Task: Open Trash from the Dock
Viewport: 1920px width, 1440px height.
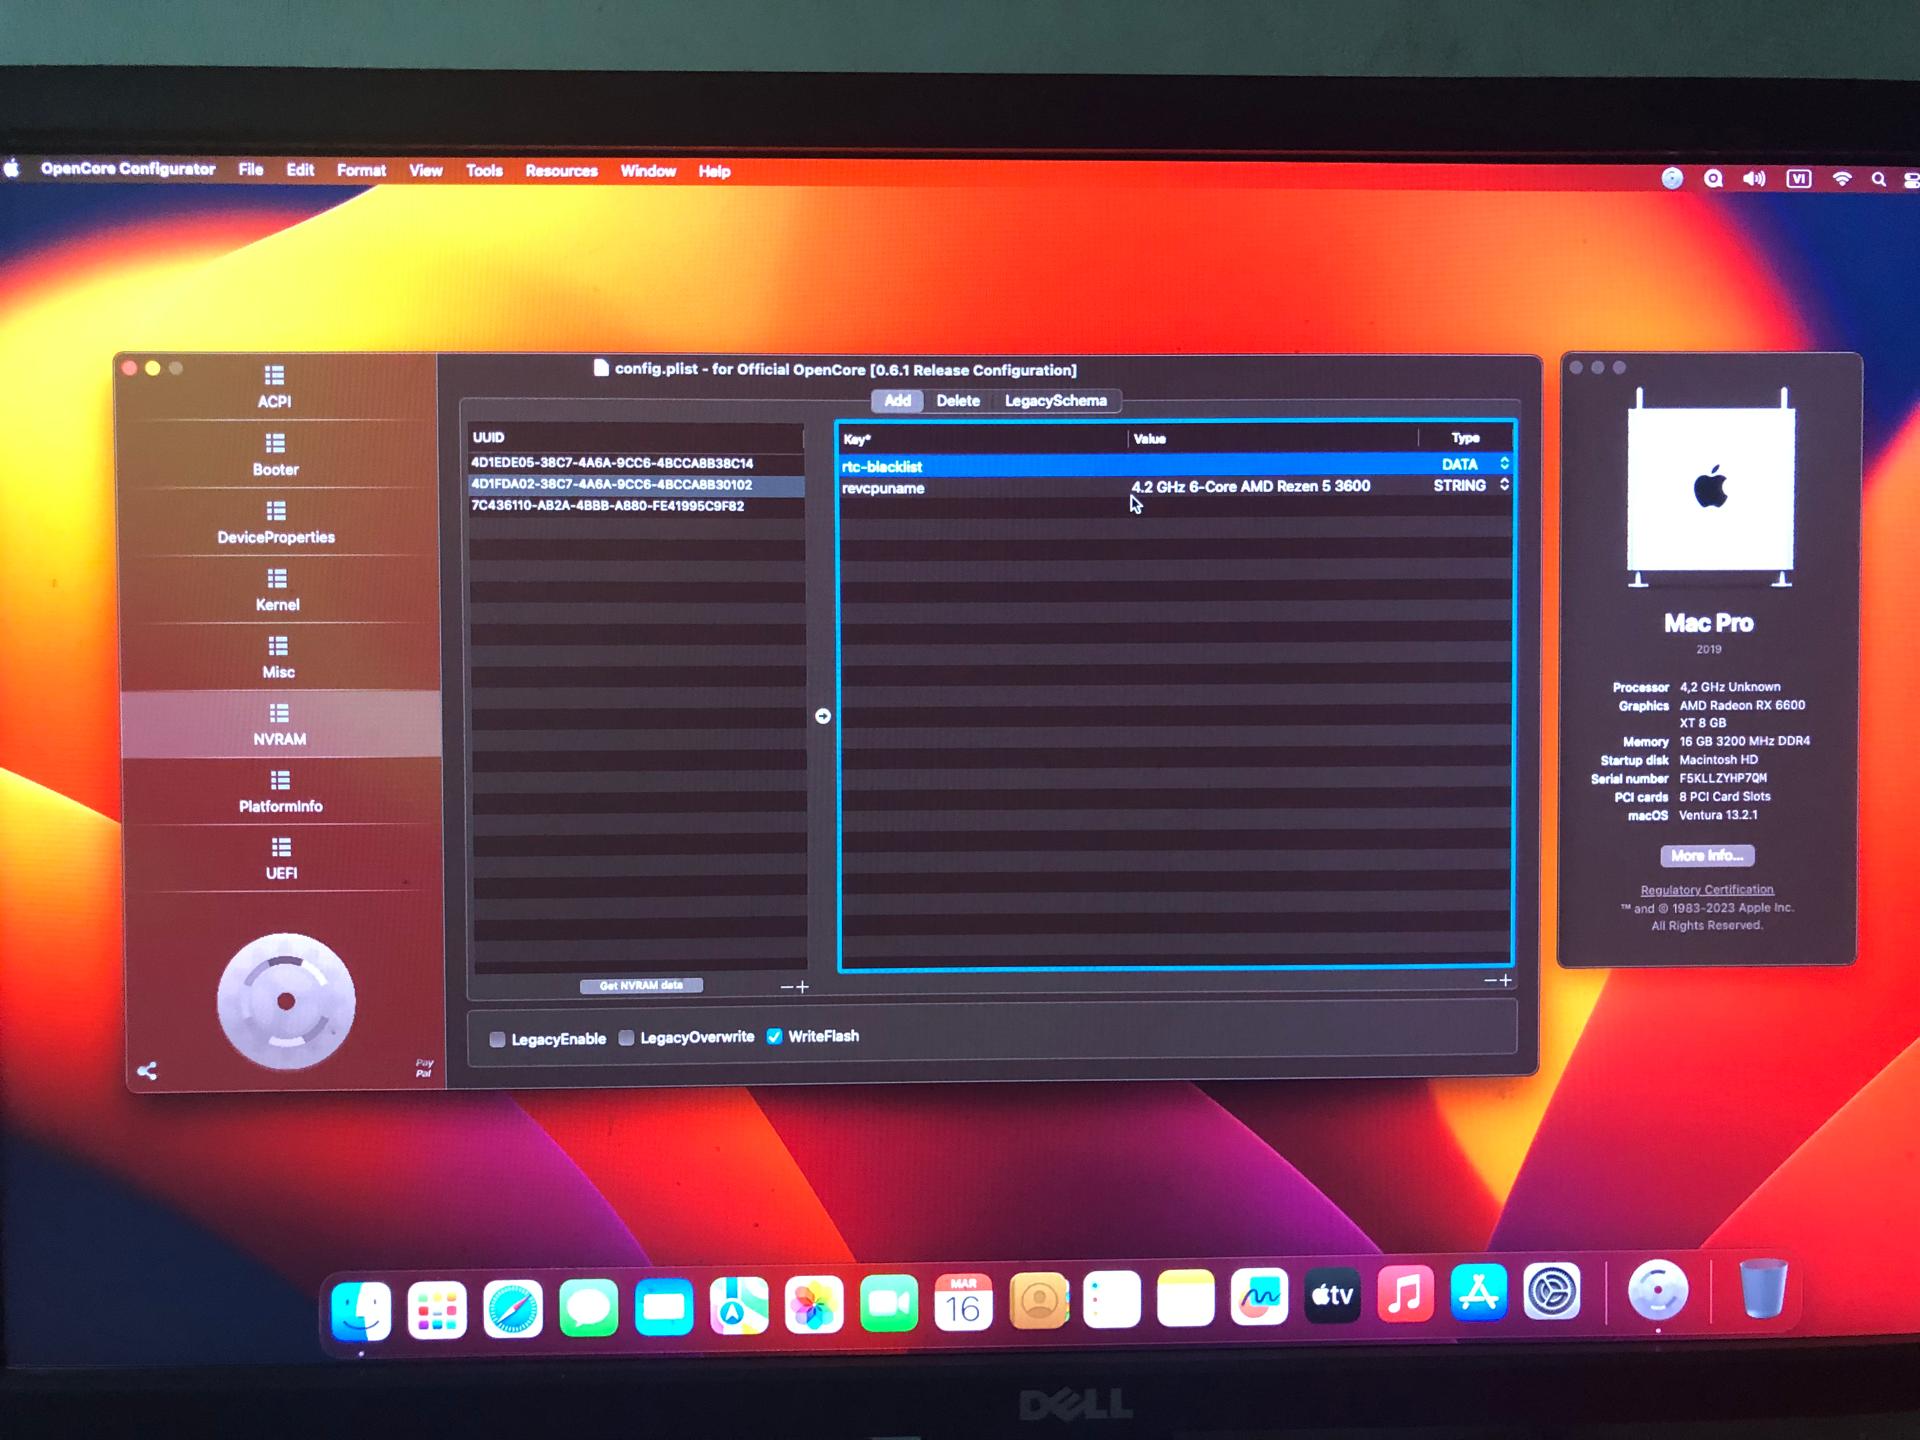Action: coord(1762,1289)
